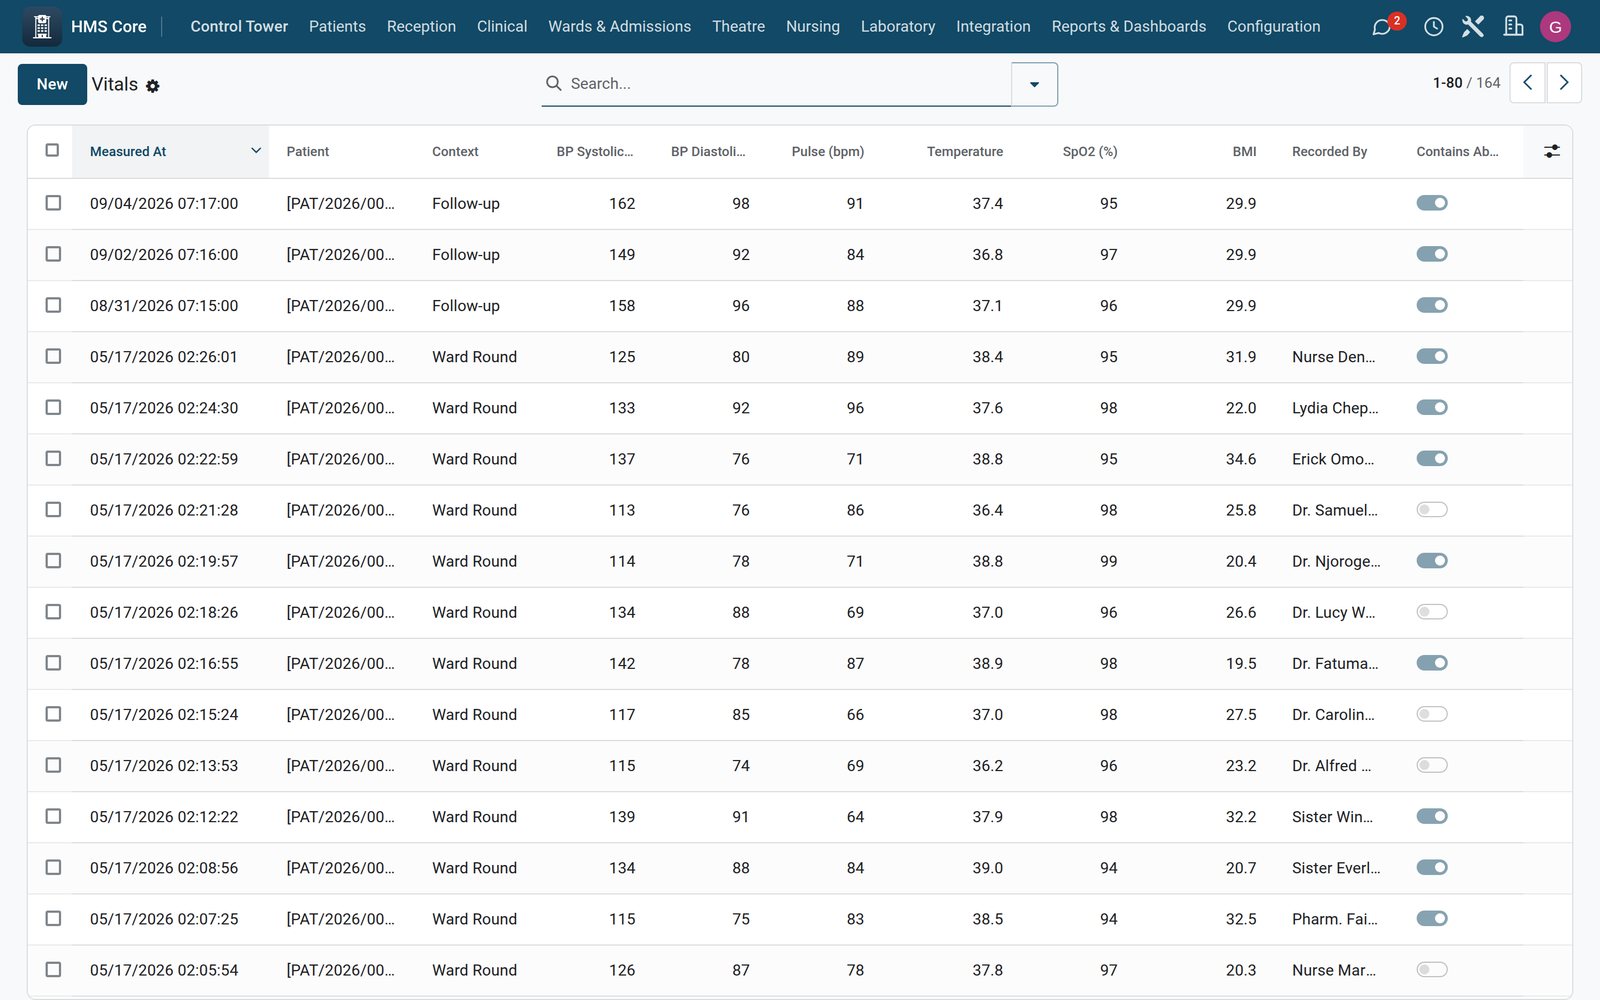This screenshot has width=1600, height=1000.
Task: Click the HMS Core app logo icon
Action: coord(42,27)
